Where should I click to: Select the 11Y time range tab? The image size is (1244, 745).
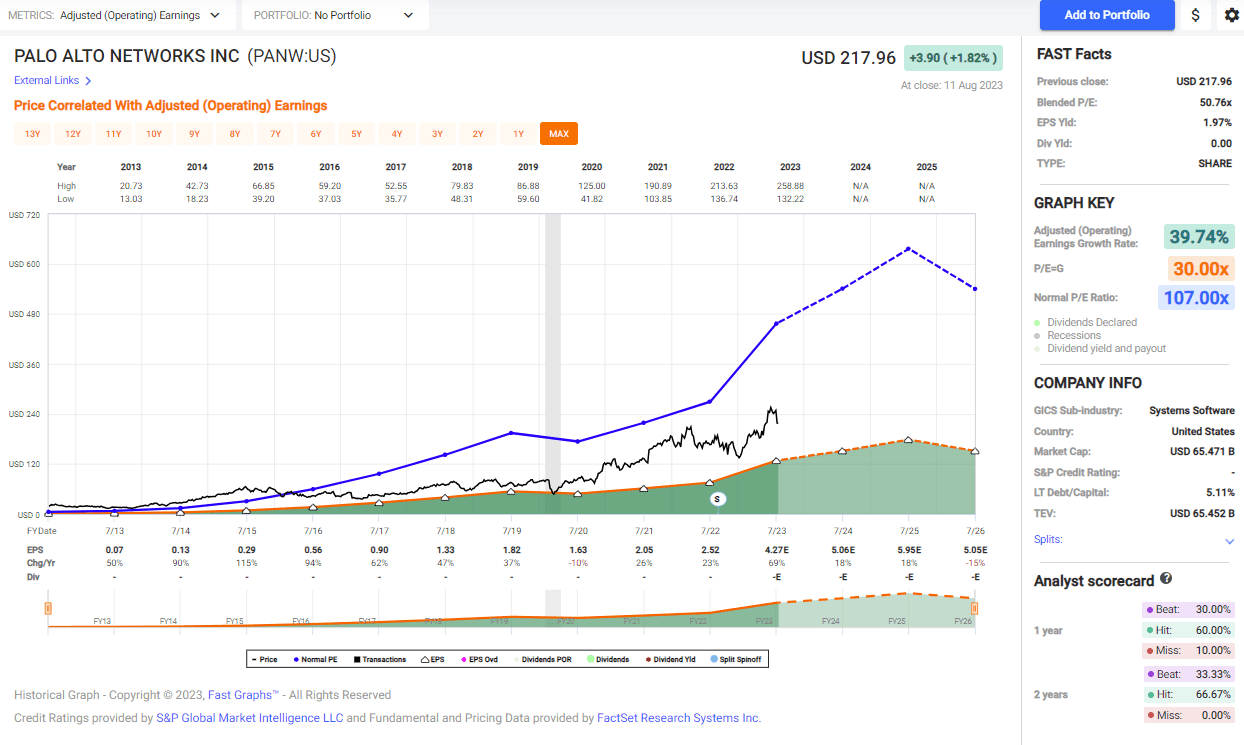pyautogui.click(x=113, y=134)
